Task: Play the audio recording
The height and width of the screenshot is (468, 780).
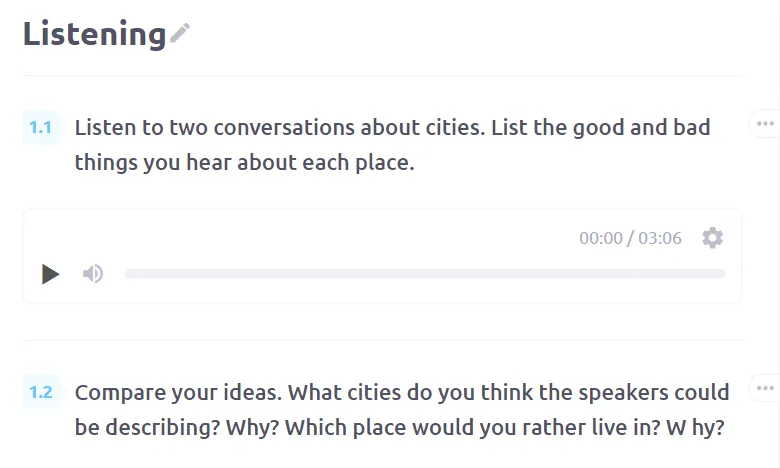Action: pos(51,274)
